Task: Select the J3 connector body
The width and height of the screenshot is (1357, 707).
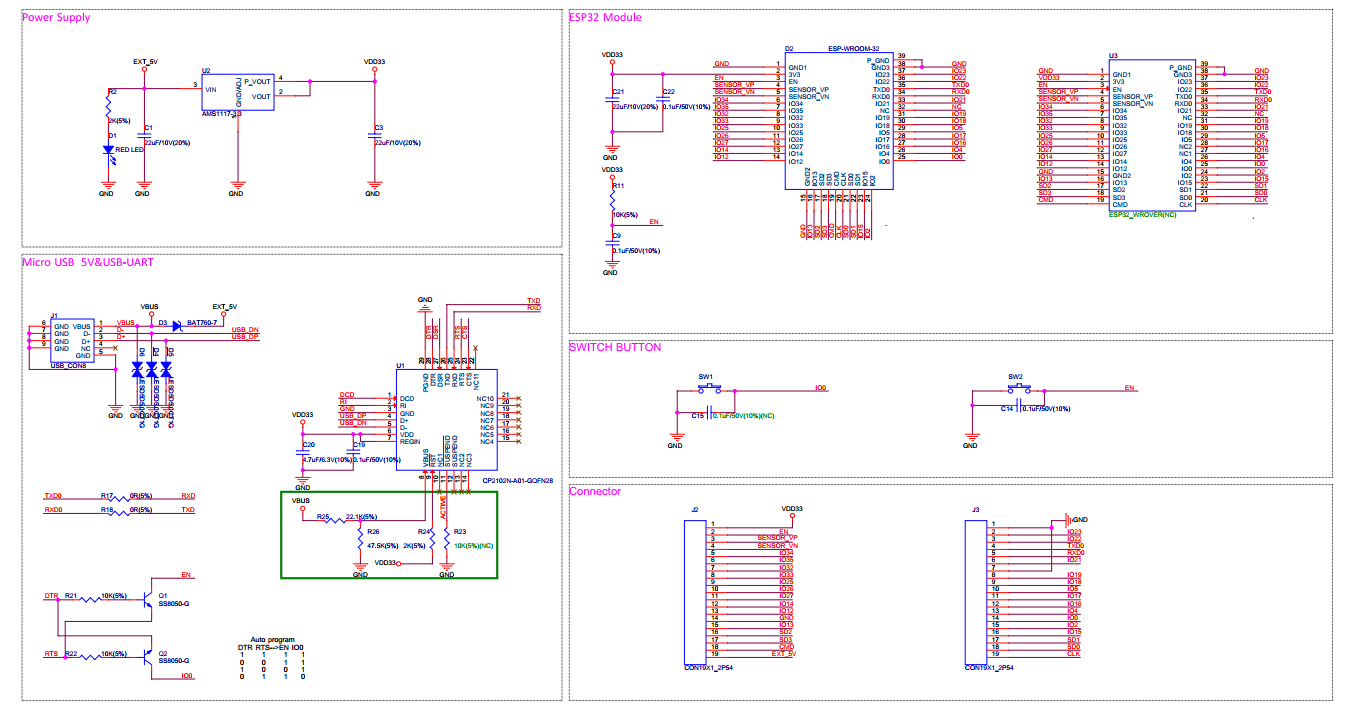Action: [x=976, y=590]
